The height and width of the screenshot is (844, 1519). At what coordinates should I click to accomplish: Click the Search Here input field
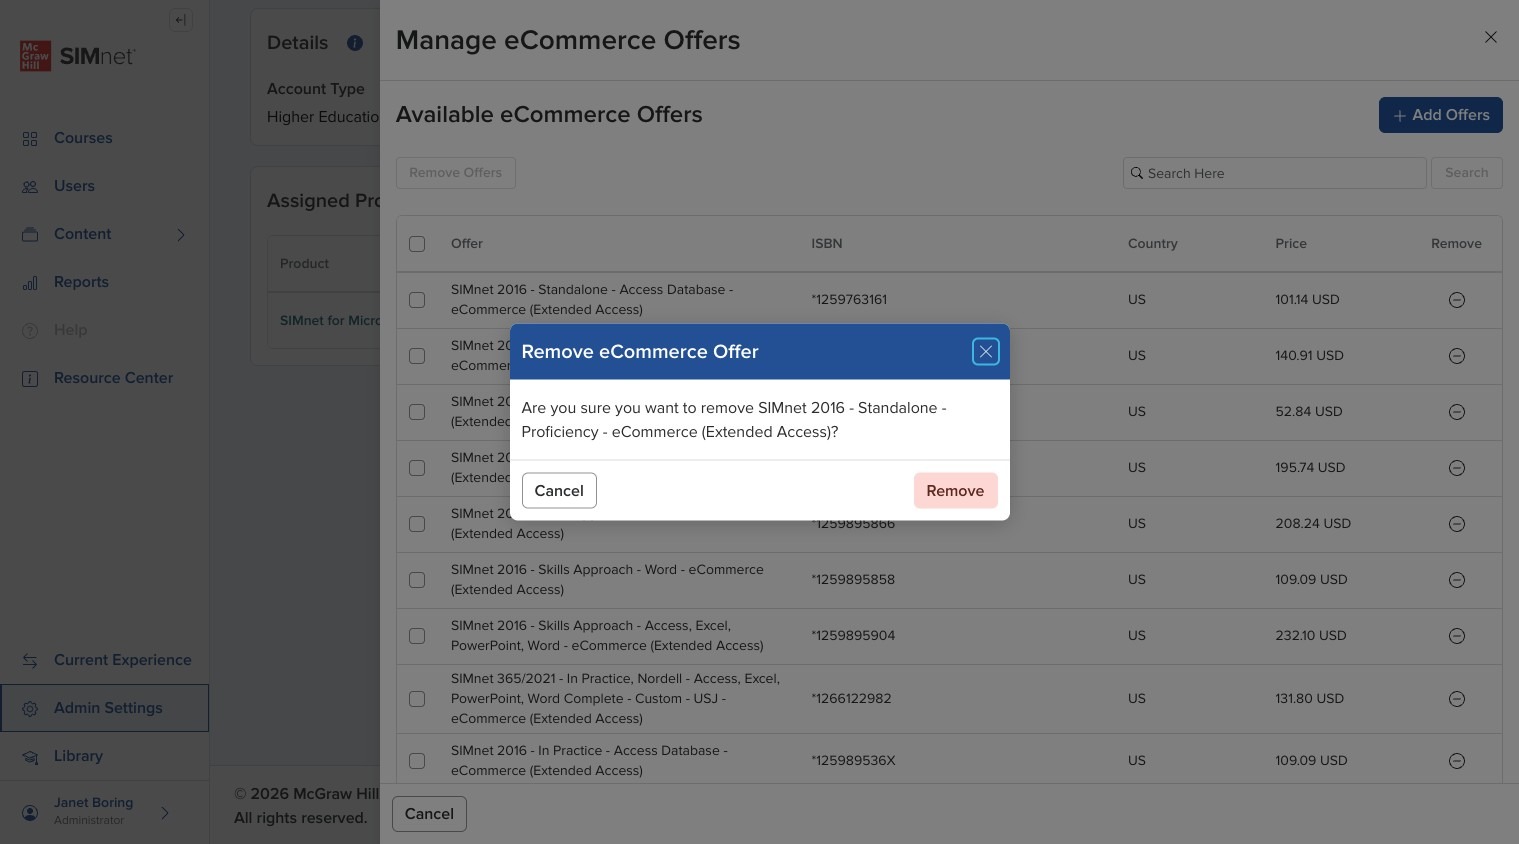(1274, 173)
